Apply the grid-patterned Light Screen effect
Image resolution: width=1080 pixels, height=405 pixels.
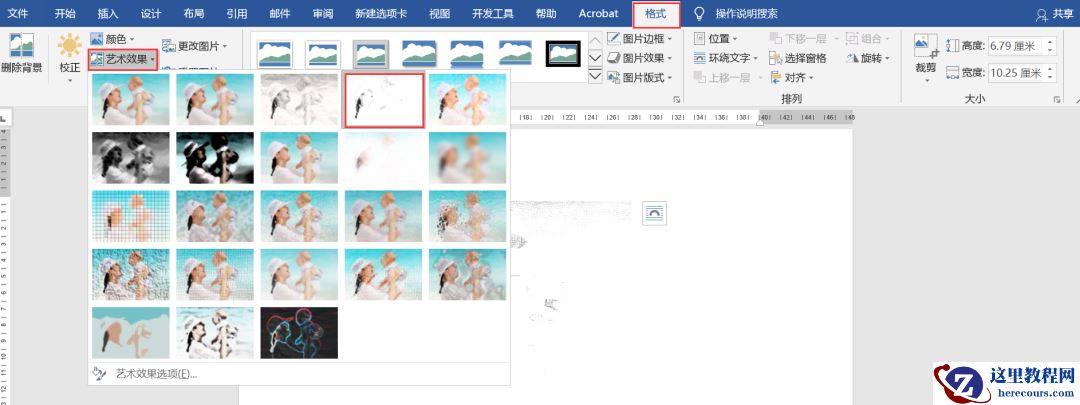click(131, 216)
